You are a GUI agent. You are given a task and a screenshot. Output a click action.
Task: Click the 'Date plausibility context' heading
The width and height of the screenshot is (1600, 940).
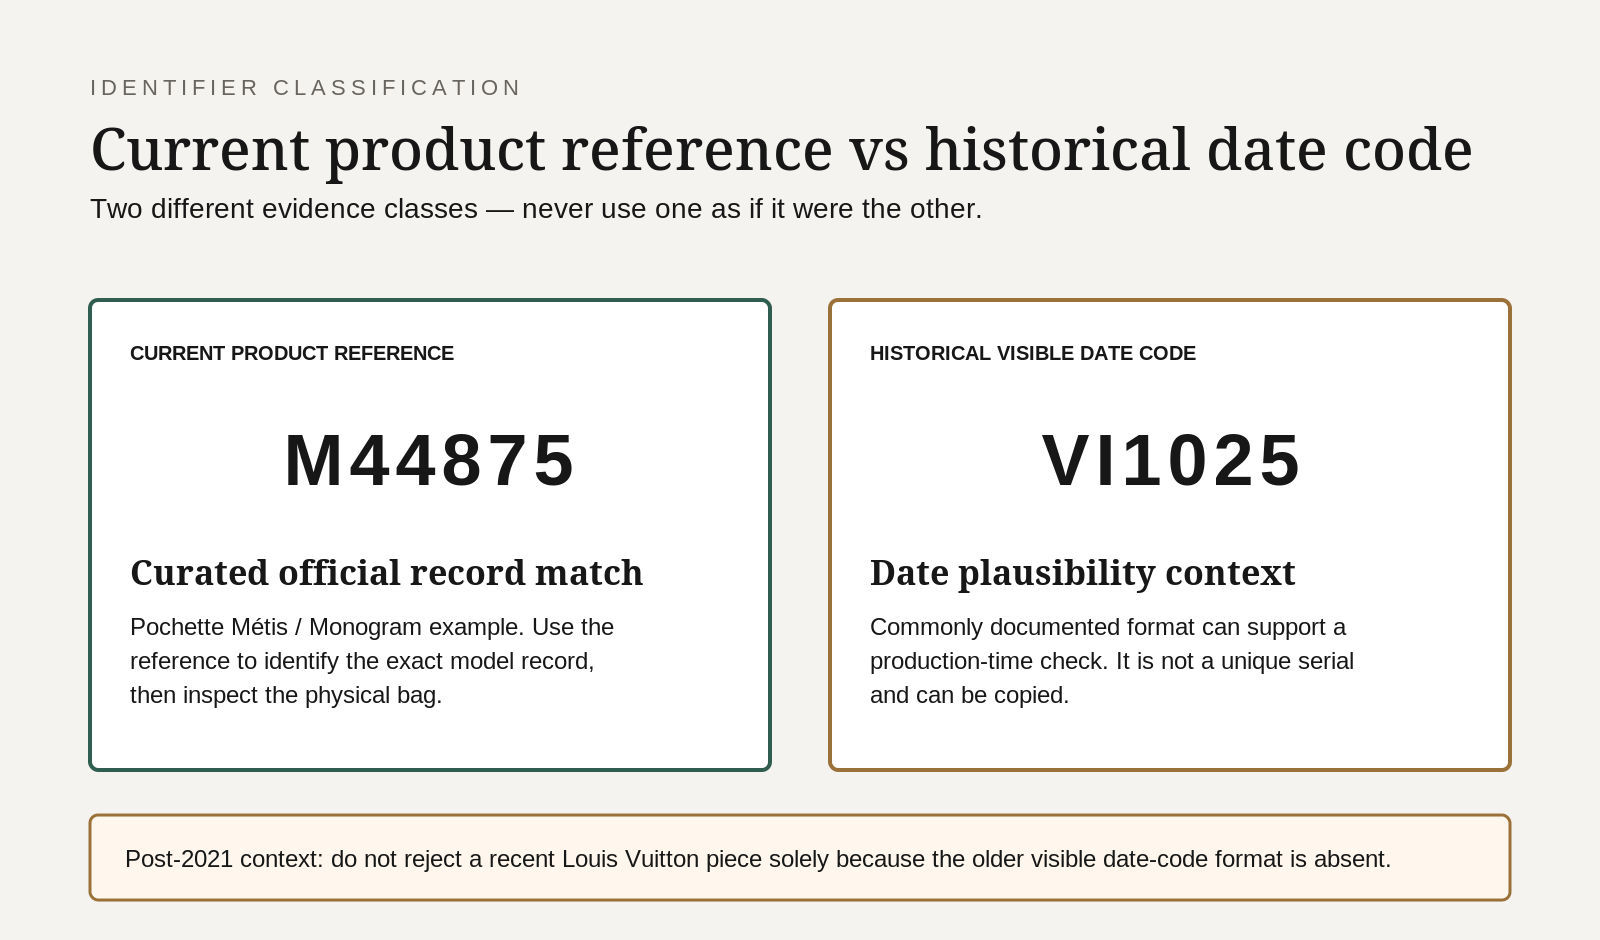tap(1083, 573)
